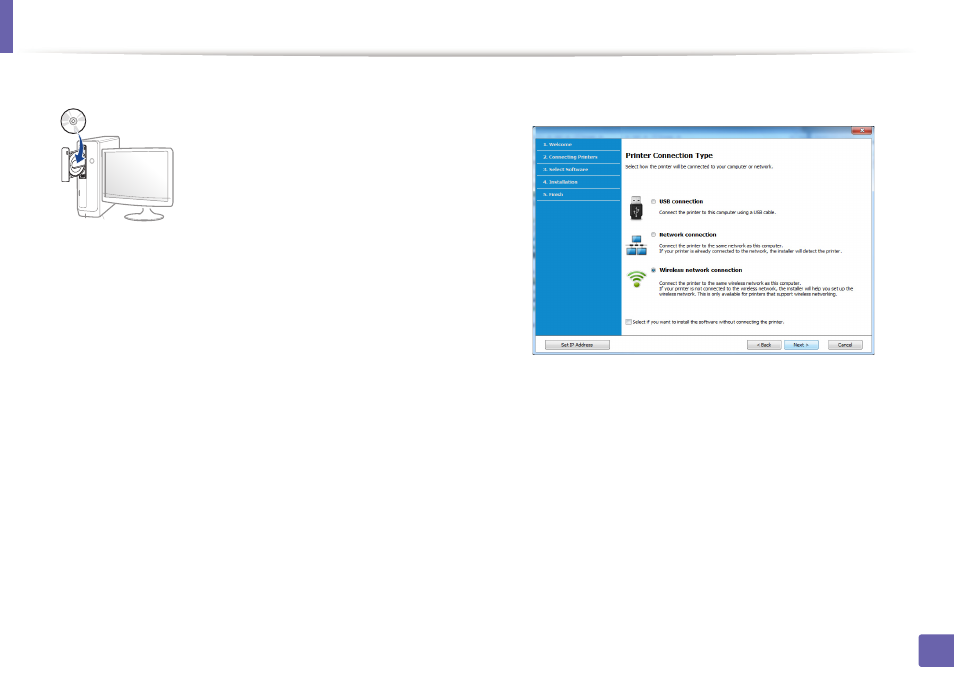Click the green Wi-Fi signal icon
954x674 pixels.
coord(636,279)
